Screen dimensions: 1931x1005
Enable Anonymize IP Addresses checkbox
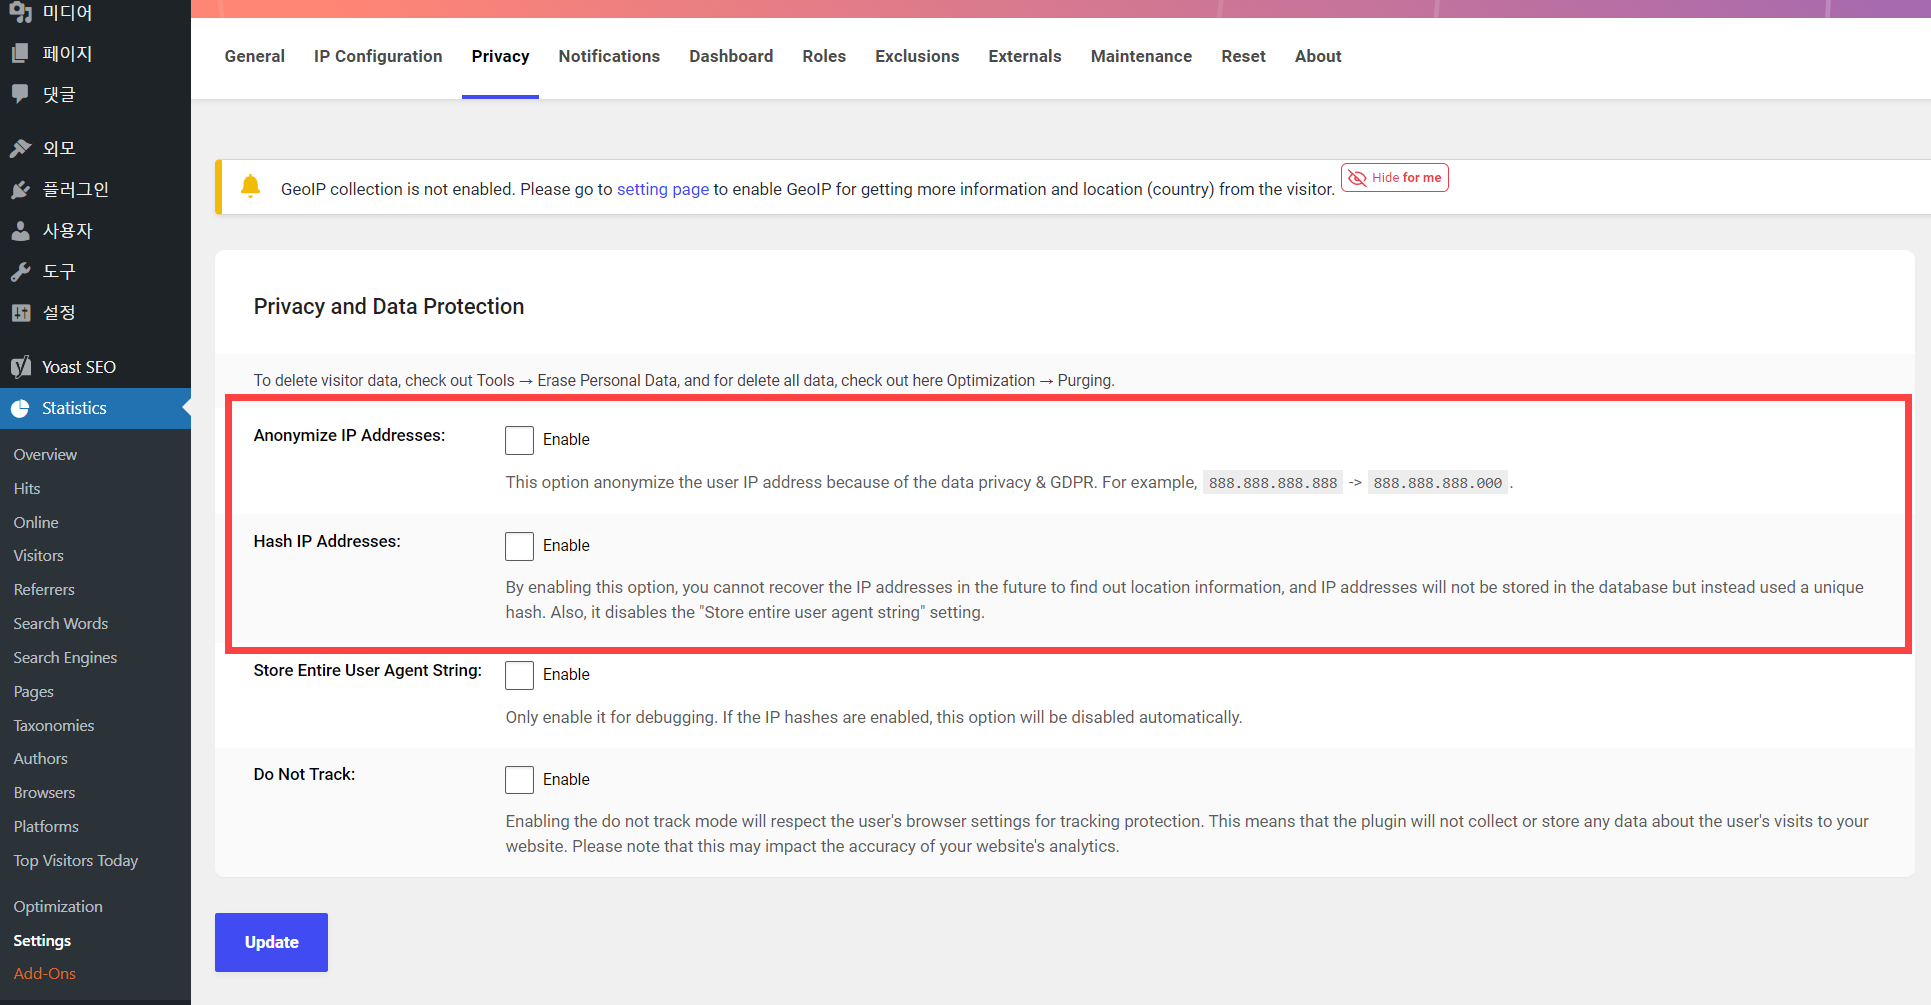(519, 440)
